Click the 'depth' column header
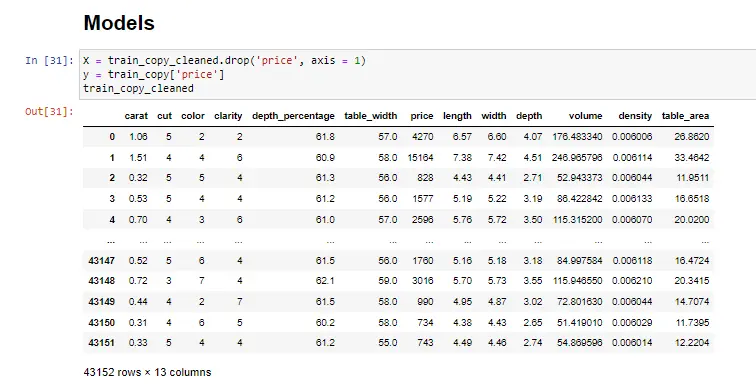The width and height of the screenshot is (756, 385). (x=529, y=116)
